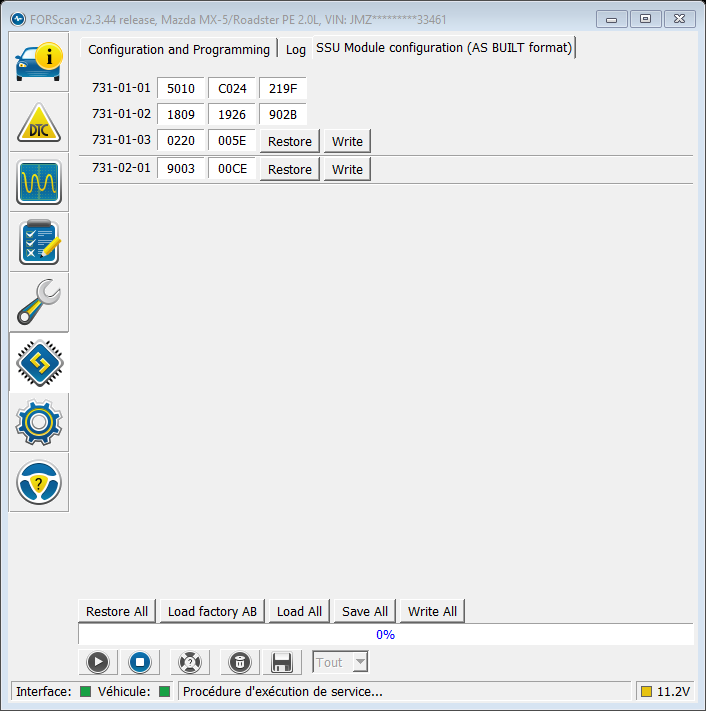Select SSU Module configuration tab
706x711 pixels.
(444, 48)
